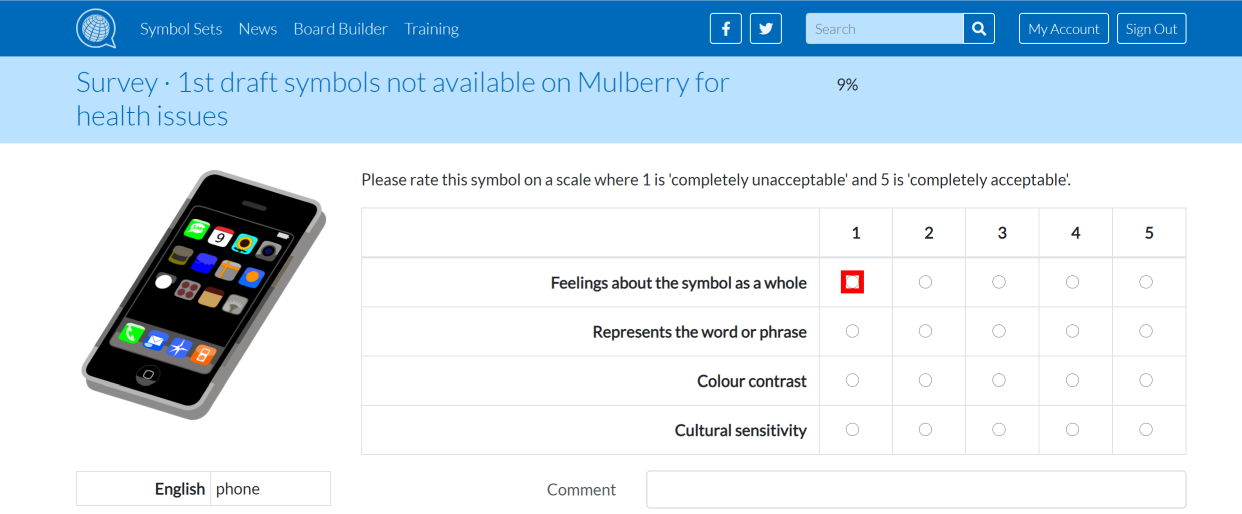Click the 'Colour contrast' row label

(752, 381)
